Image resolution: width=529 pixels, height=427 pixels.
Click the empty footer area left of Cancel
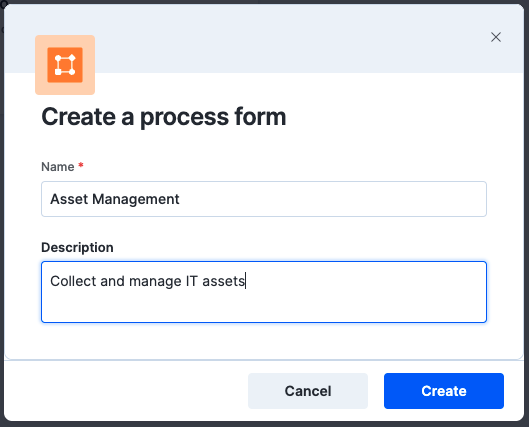click(125, 391)
